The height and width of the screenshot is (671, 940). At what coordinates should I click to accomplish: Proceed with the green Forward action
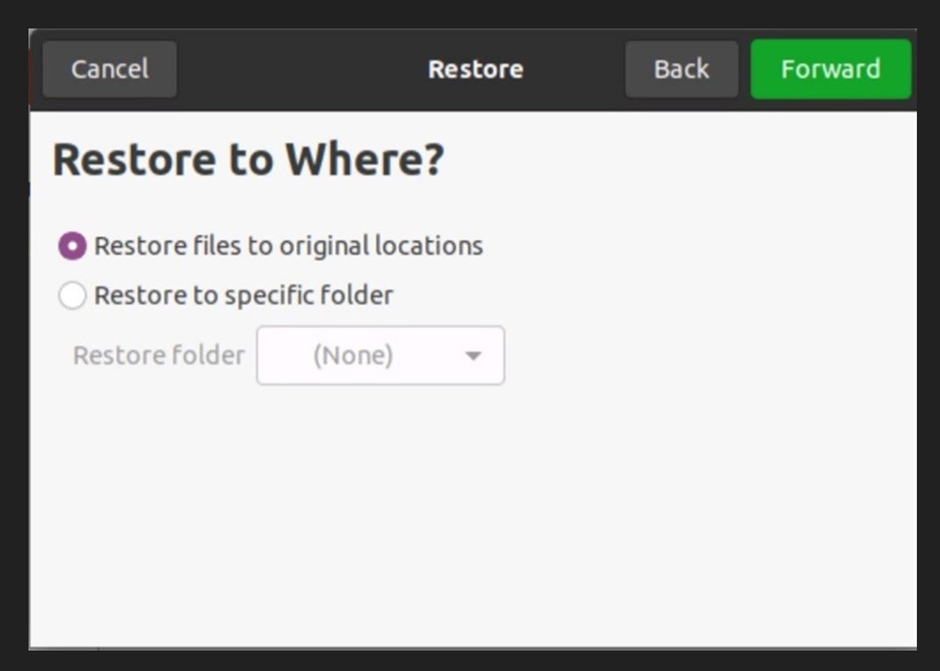(830, 69)
